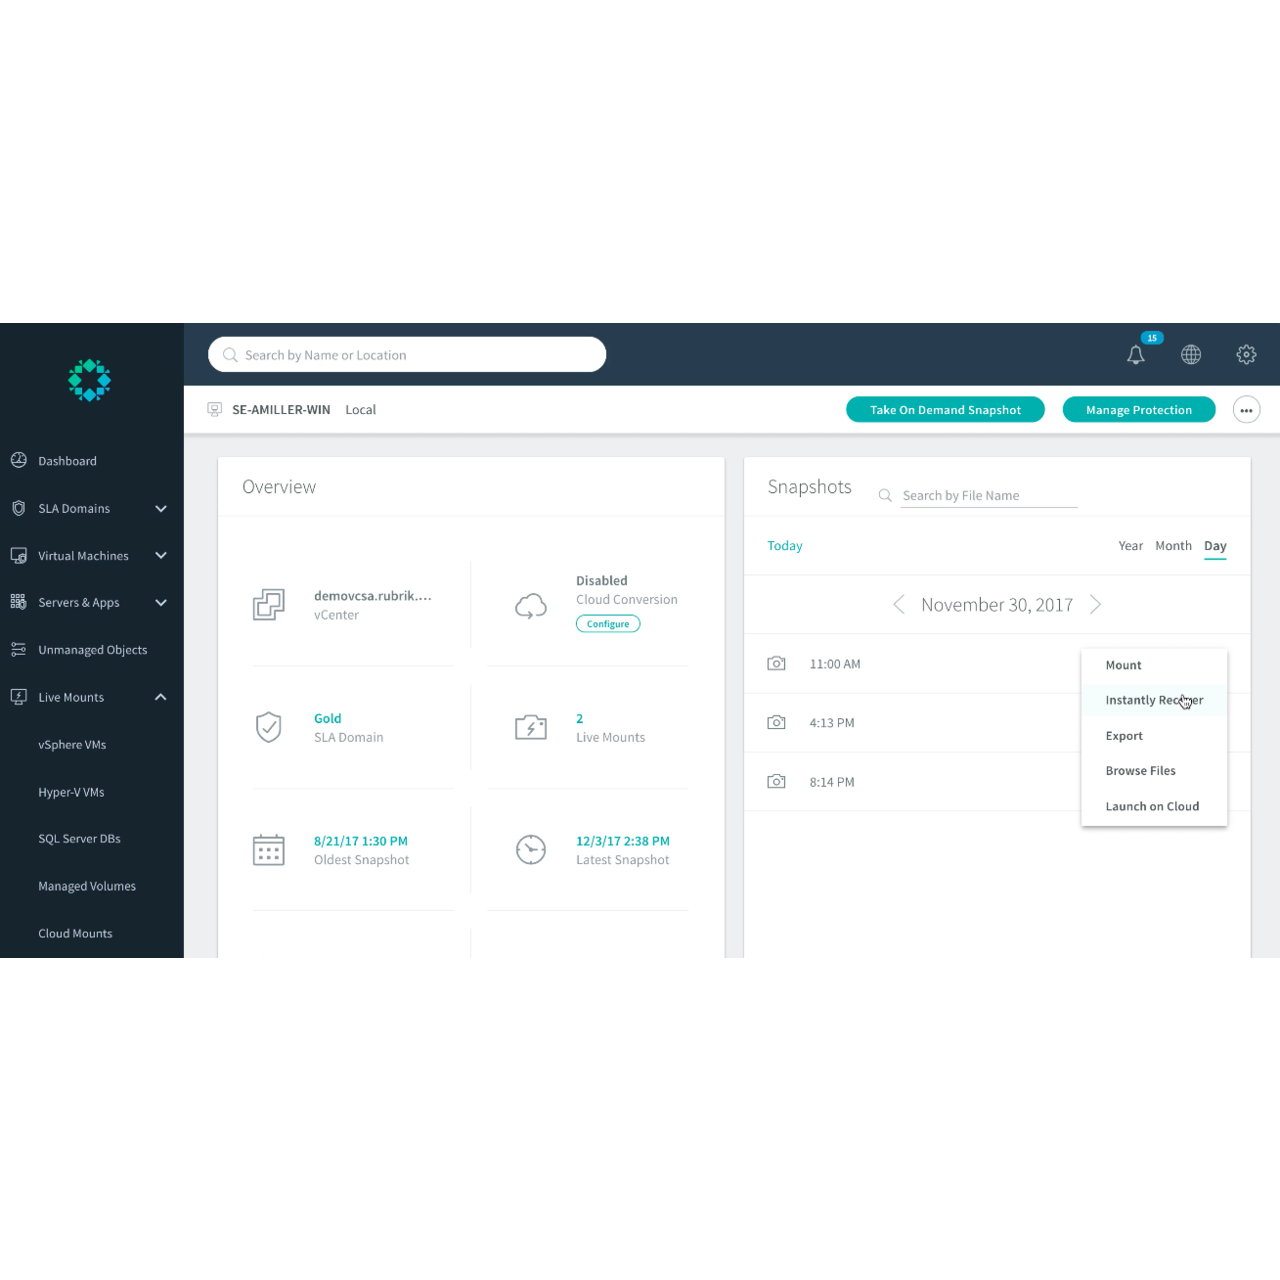The width and height of the screenshot is (1280, 1280).
Task: Click the cloud icon under Disabled Cloud Conversion
Action: tap(531, 604)
